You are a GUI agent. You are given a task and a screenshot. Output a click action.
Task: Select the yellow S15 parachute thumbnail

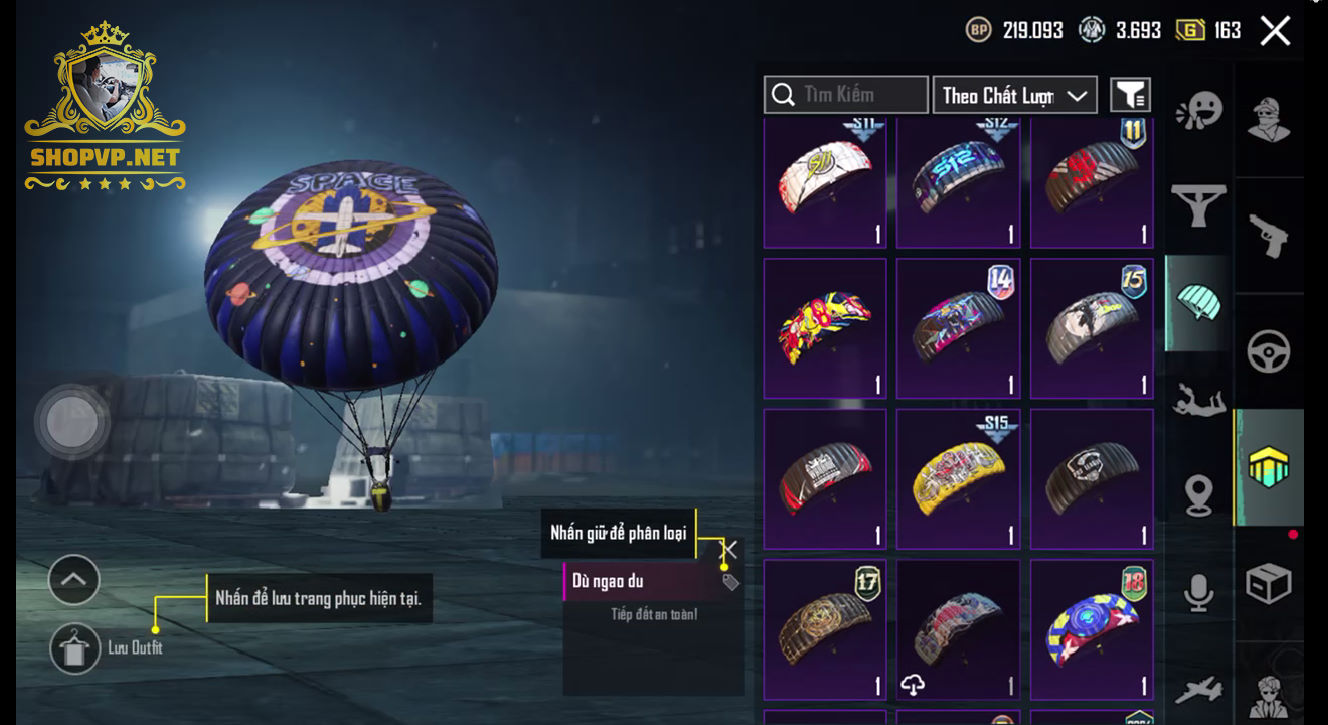[x=958, y=479]
